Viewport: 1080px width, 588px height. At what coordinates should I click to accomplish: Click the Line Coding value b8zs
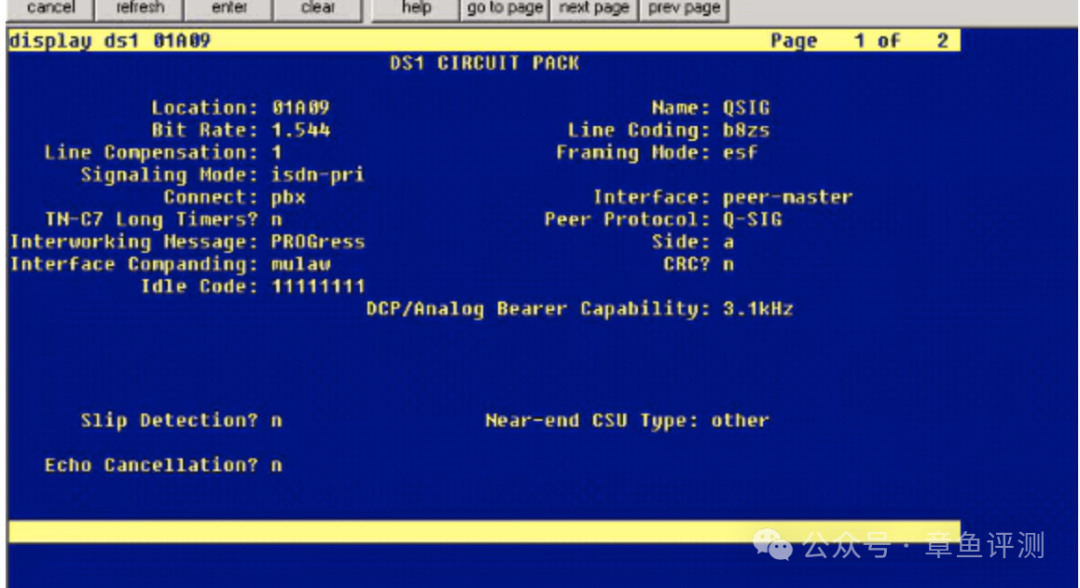[746, 130]
